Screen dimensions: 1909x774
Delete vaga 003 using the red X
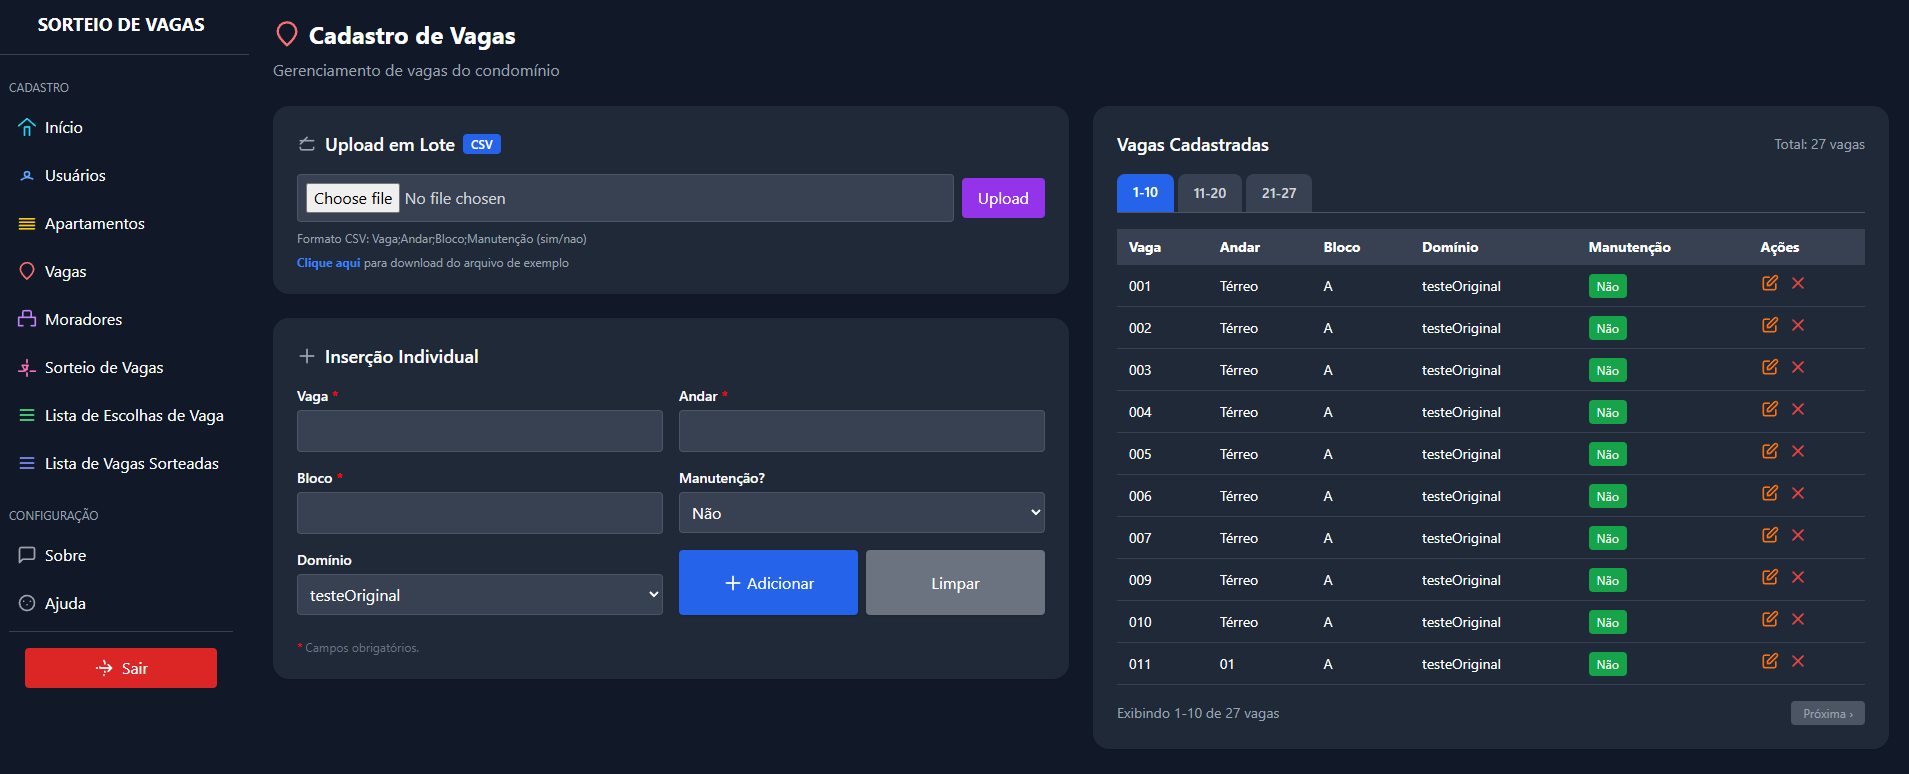click(1797, 368)
